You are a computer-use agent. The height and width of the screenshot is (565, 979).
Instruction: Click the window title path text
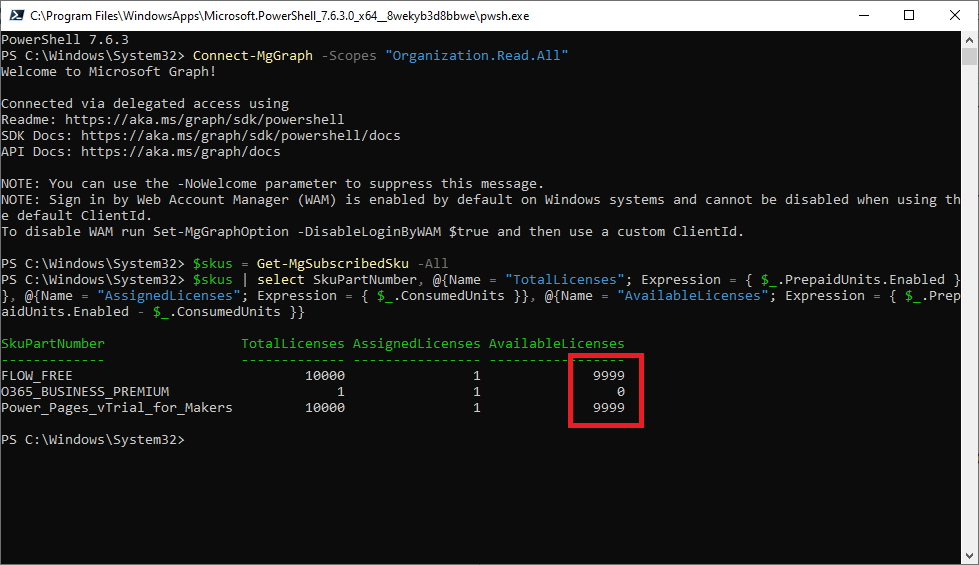(280, 16)
